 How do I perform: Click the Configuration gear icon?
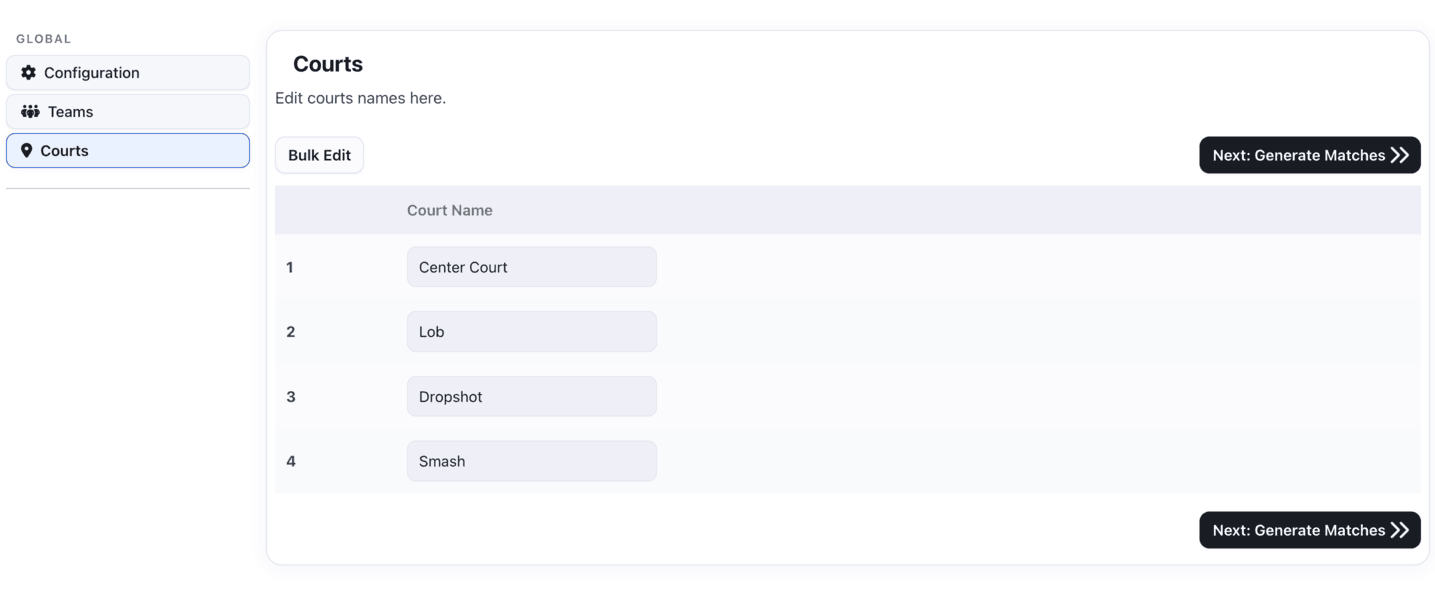pos(28,72)
